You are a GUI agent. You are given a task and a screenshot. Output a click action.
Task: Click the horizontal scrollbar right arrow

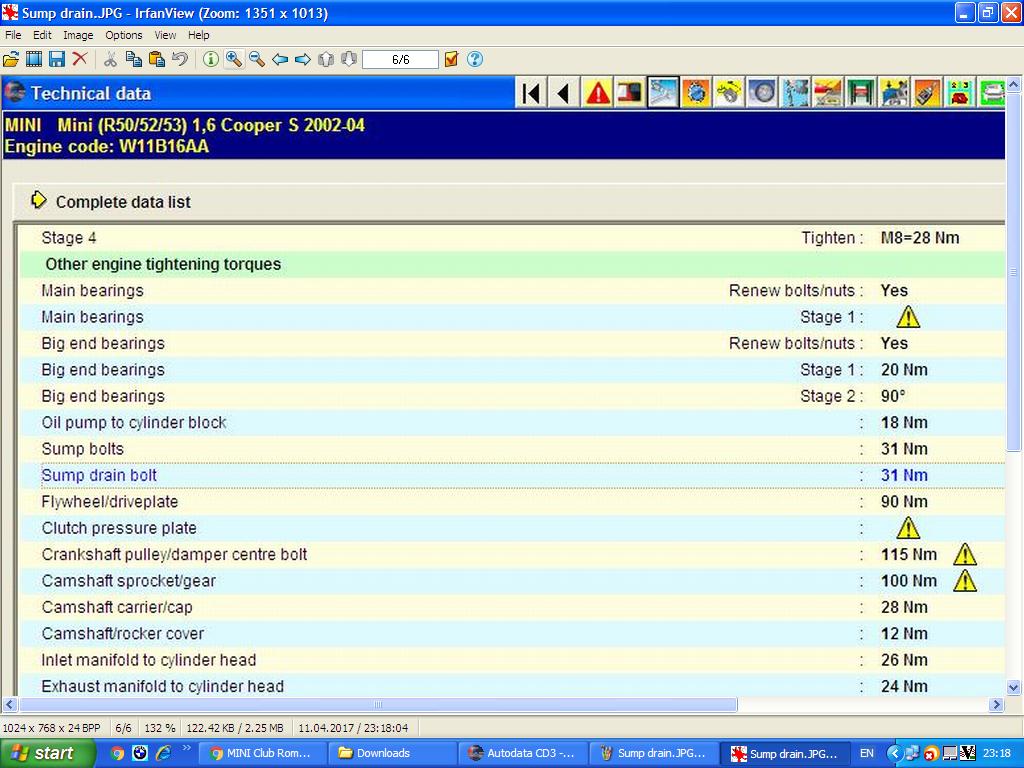[996, 704]
